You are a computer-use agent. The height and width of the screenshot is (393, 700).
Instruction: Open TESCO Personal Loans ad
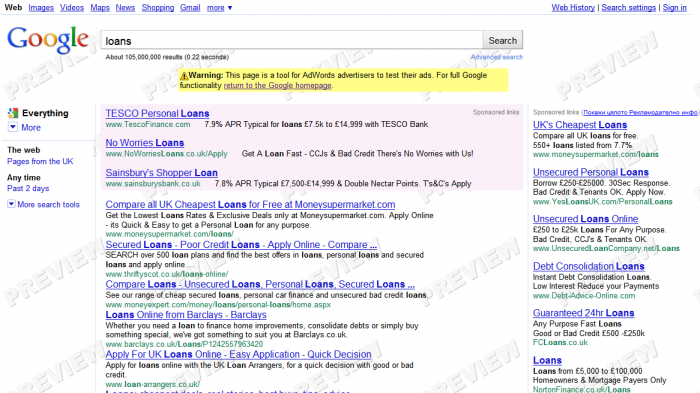coord(157,113)
